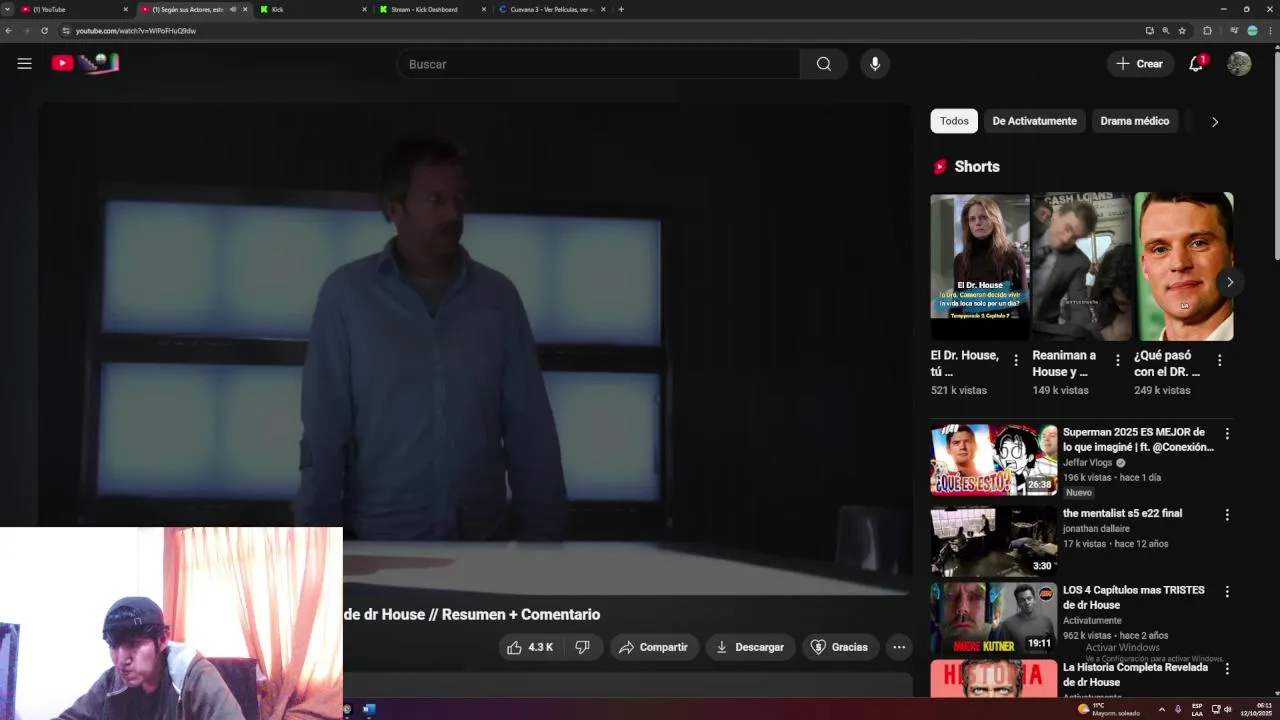The height and width of the screenshot is (720, 1280).
Task: Open the 'El Dr. House' short thumbnail
Action: point(980,267)
